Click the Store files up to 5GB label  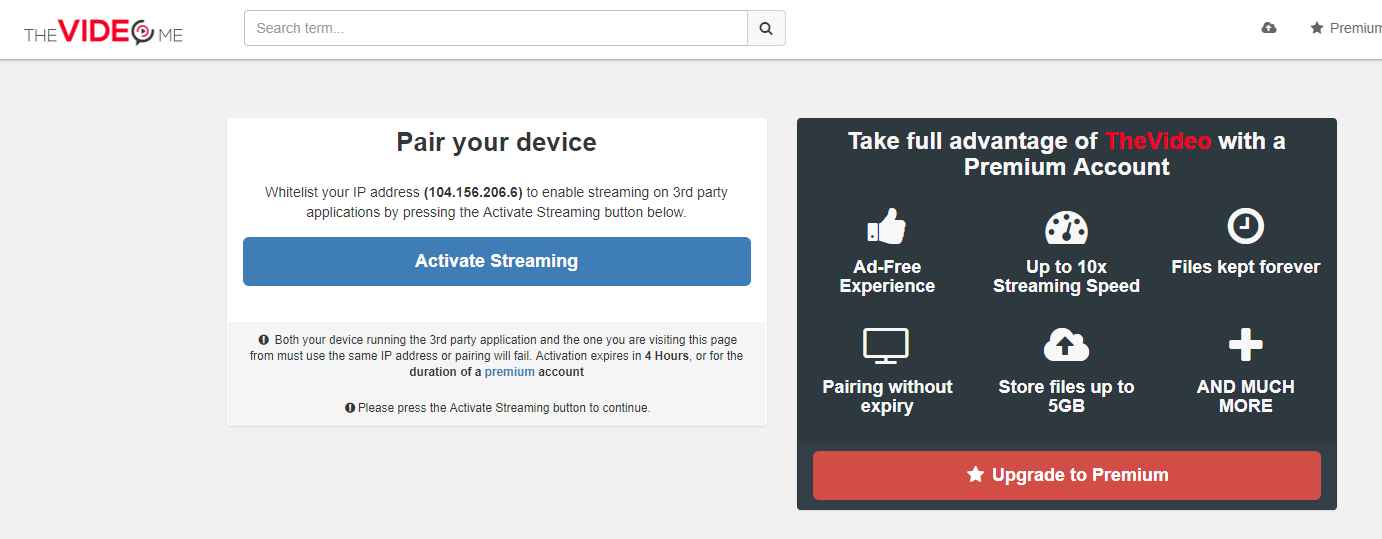click(1066, 396)
